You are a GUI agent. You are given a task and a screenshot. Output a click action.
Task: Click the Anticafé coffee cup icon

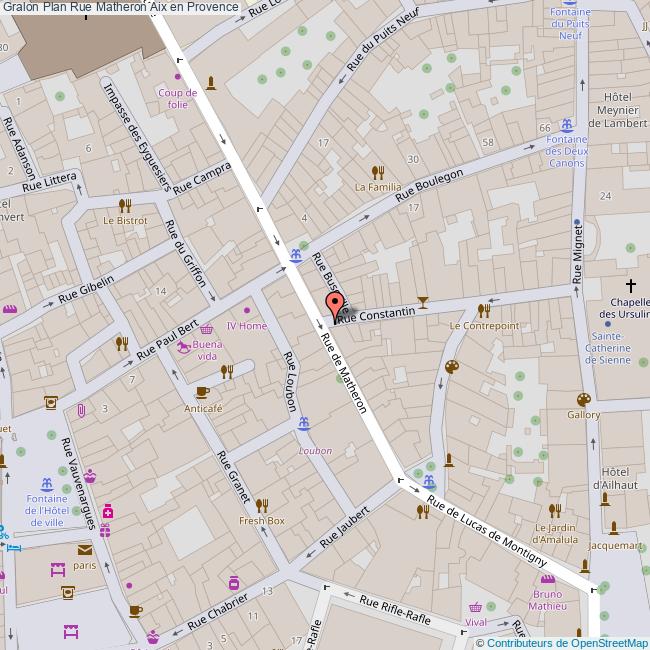[201, 392]
